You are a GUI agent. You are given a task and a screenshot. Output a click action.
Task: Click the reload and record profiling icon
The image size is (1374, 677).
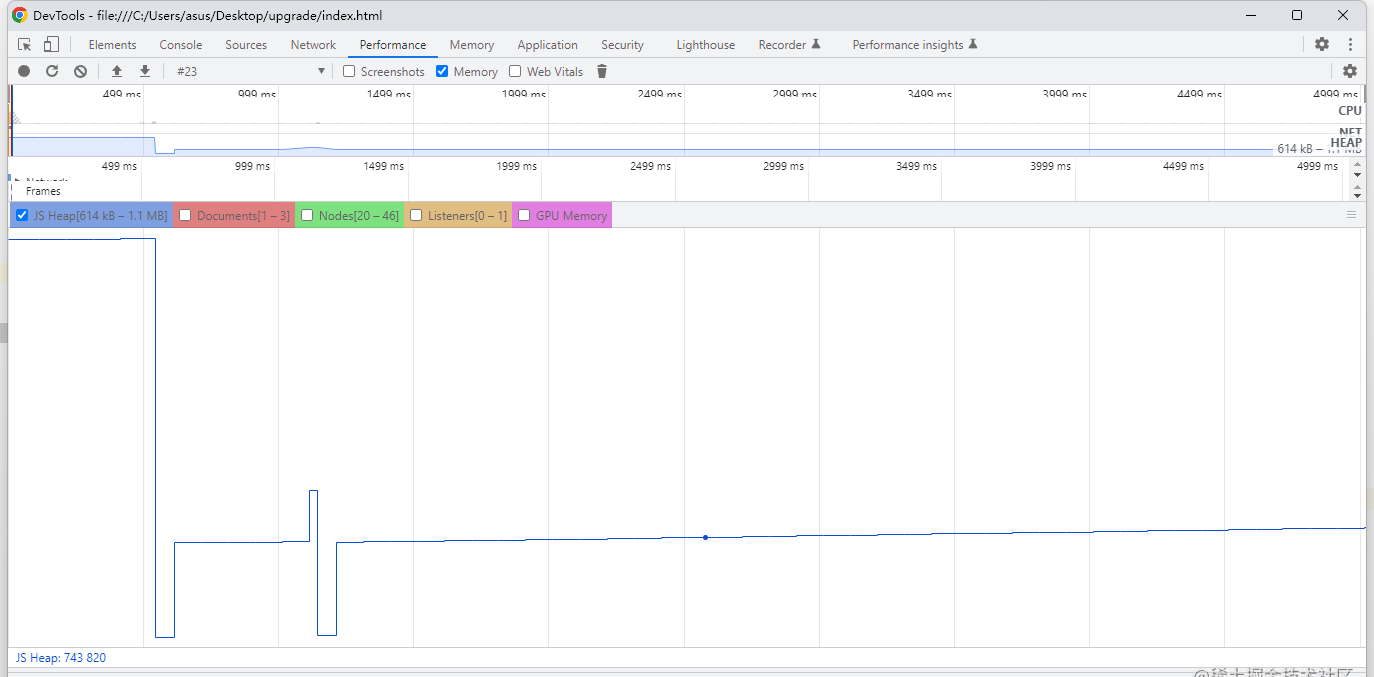[52, 71]
